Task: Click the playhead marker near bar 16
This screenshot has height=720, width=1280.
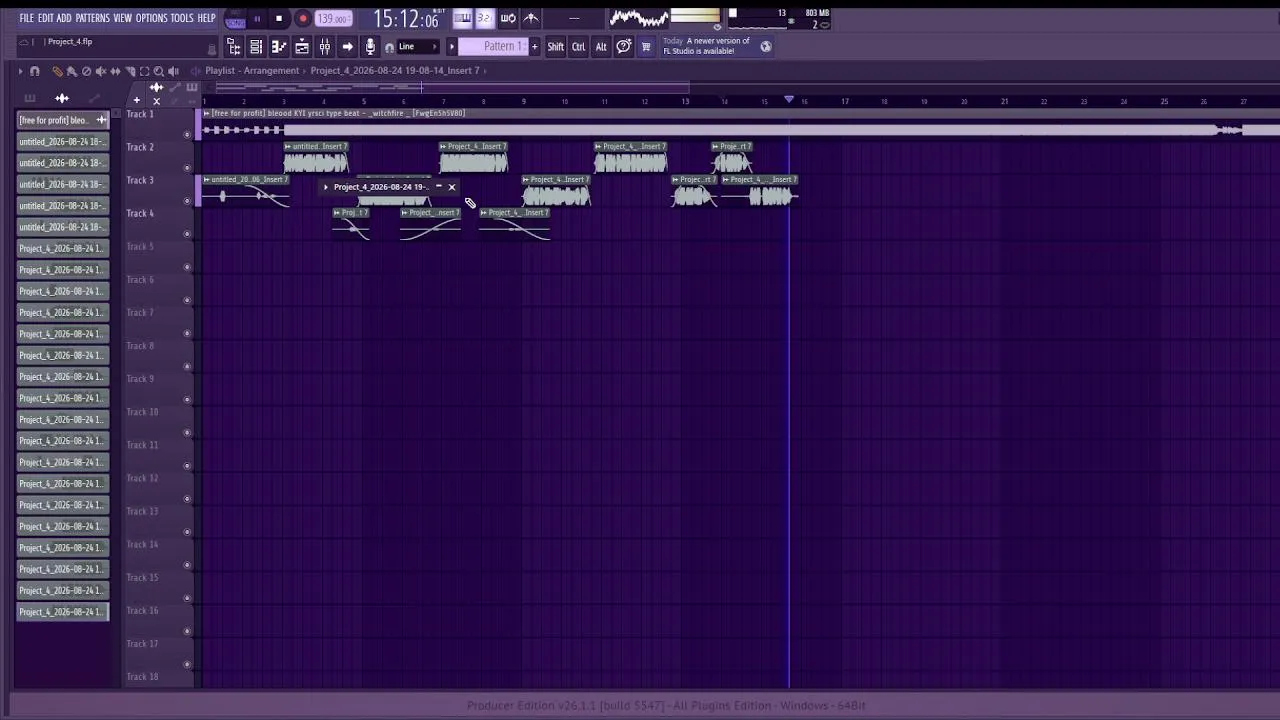Action: click(789, 100)
